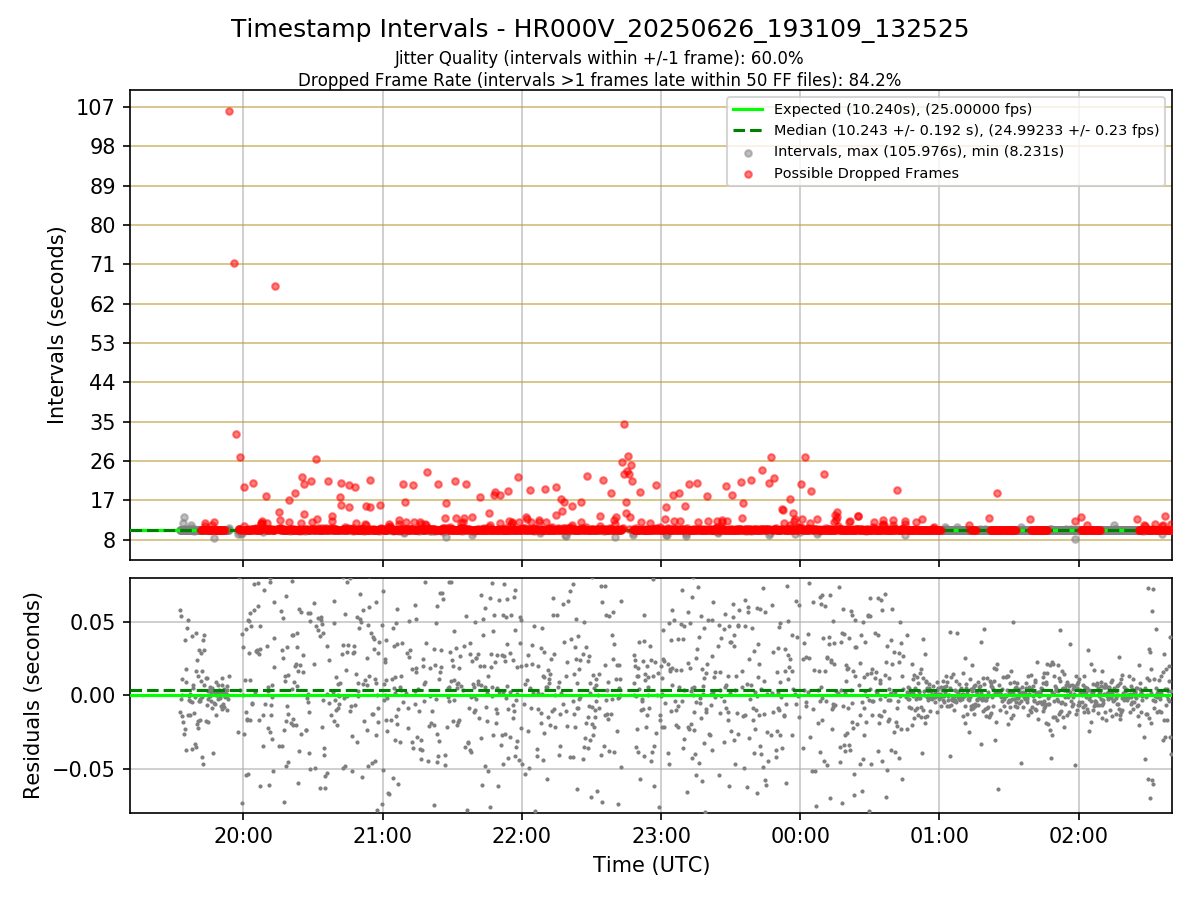The image size is (1200, 900).
Task: Click the red outlier point at about 71 seconds
Action: (234, 263)
